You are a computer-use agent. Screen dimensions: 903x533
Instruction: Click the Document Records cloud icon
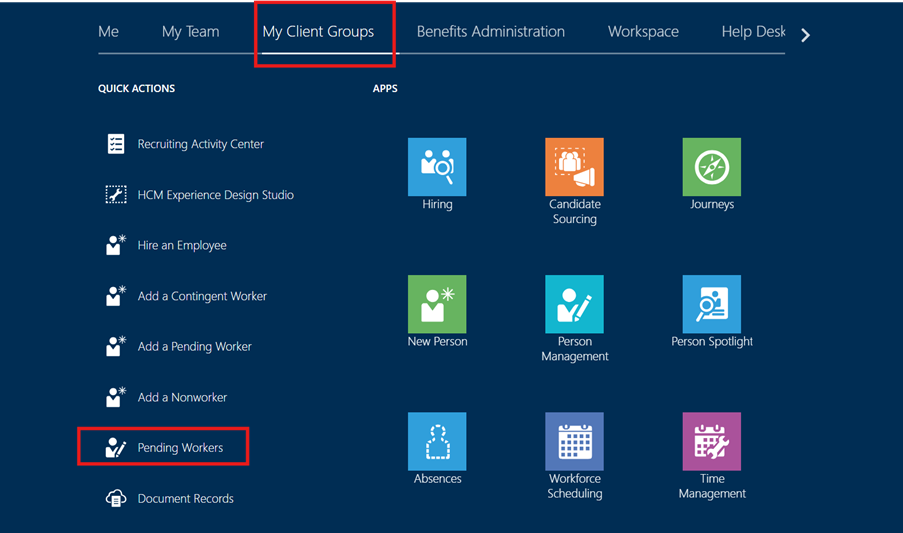click(x=116, y=498)
